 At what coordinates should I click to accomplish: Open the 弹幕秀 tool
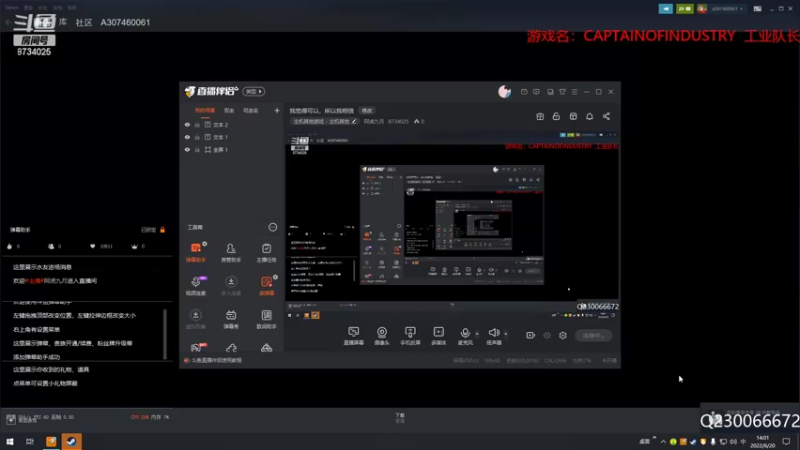click(x=231, y=319)
